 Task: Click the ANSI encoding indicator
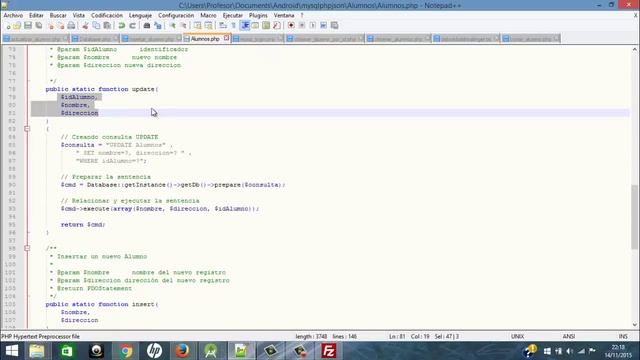(x=569, y=336)
